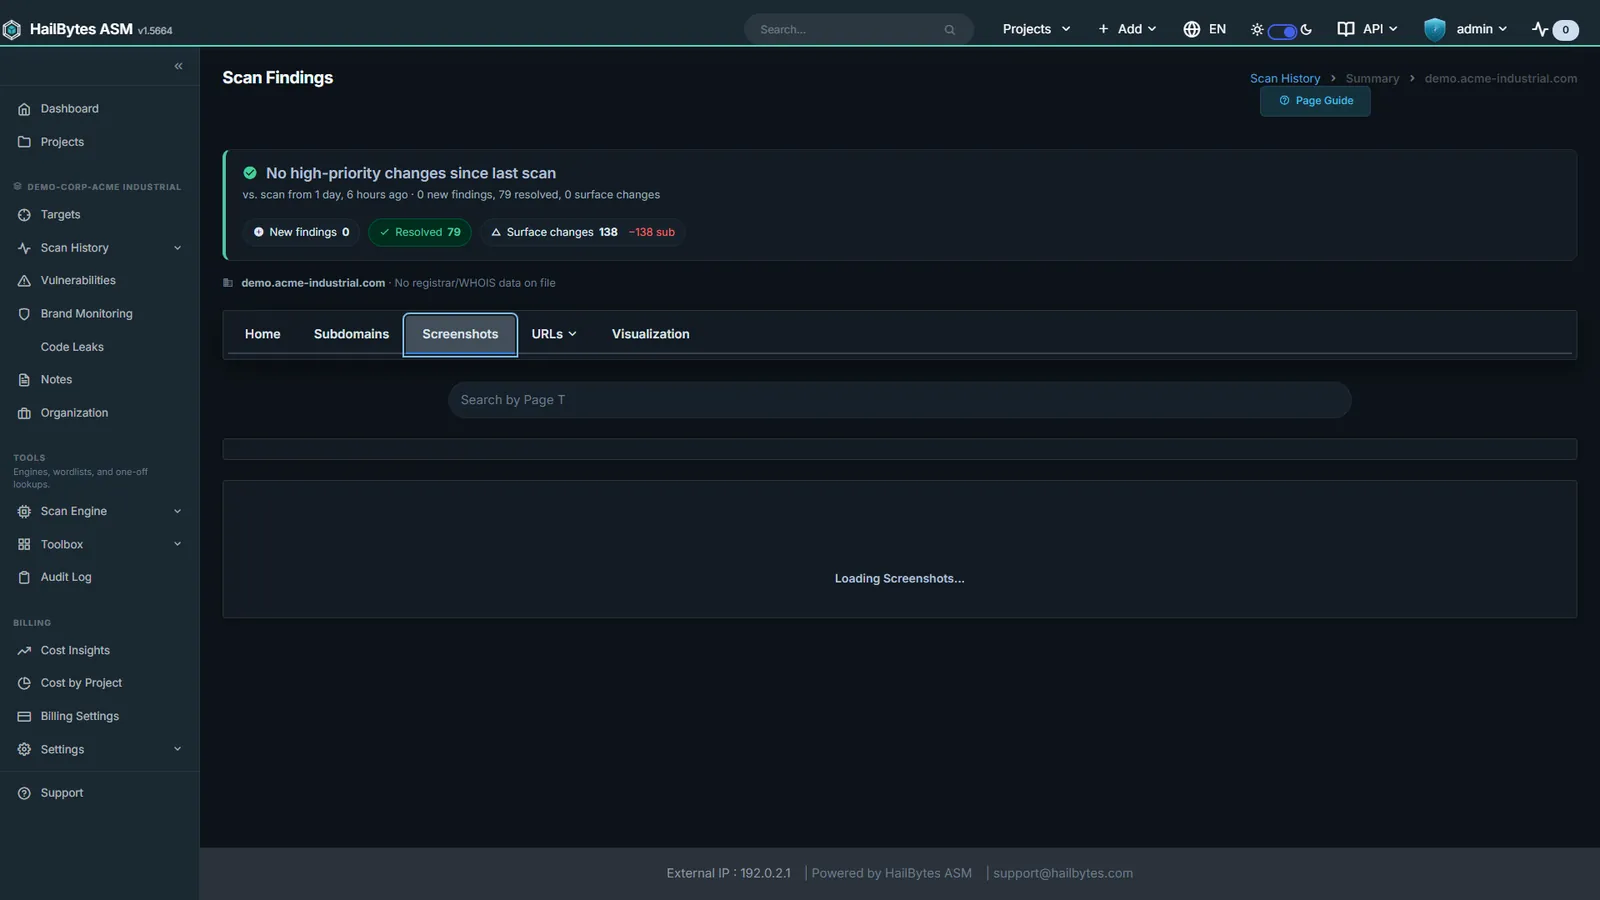Open Brand Monitoring in sidebar
The height and width of the screenshot is (900, 1600).
click(86, 314)
